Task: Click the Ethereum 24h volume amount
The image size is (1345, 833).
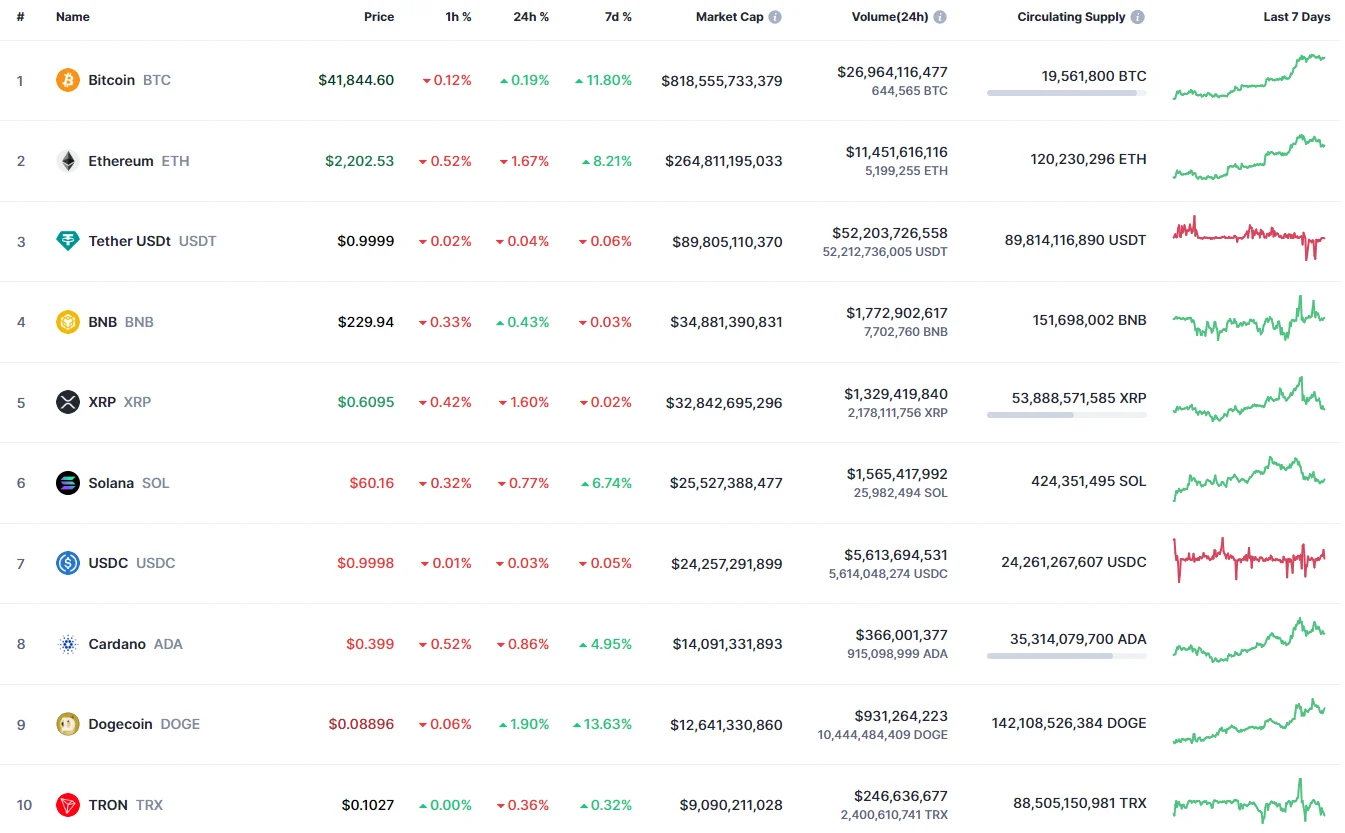Action: point(896,152)
